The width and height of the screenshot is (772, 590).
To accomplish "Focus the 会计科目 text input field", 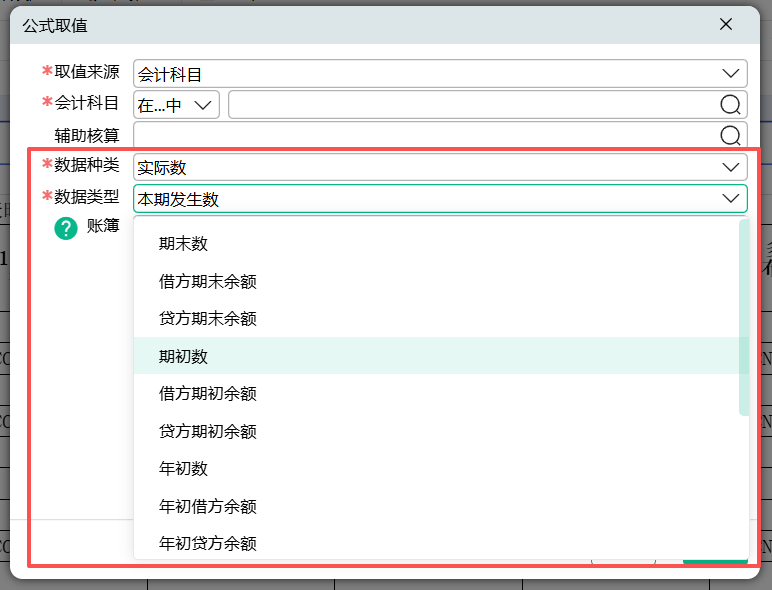I will [x=470, y=105].
